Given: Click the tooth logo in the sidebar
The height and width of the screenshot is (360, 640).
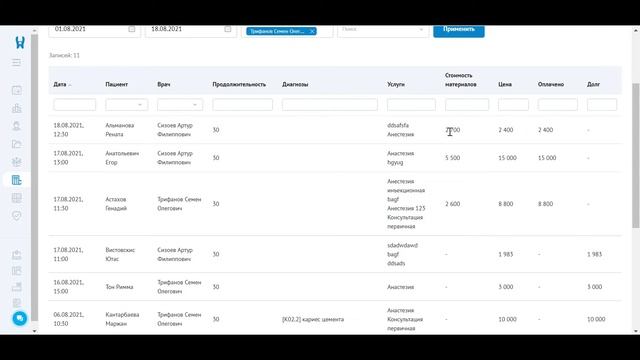Looking at the screenshot, I should pos(20,42).
